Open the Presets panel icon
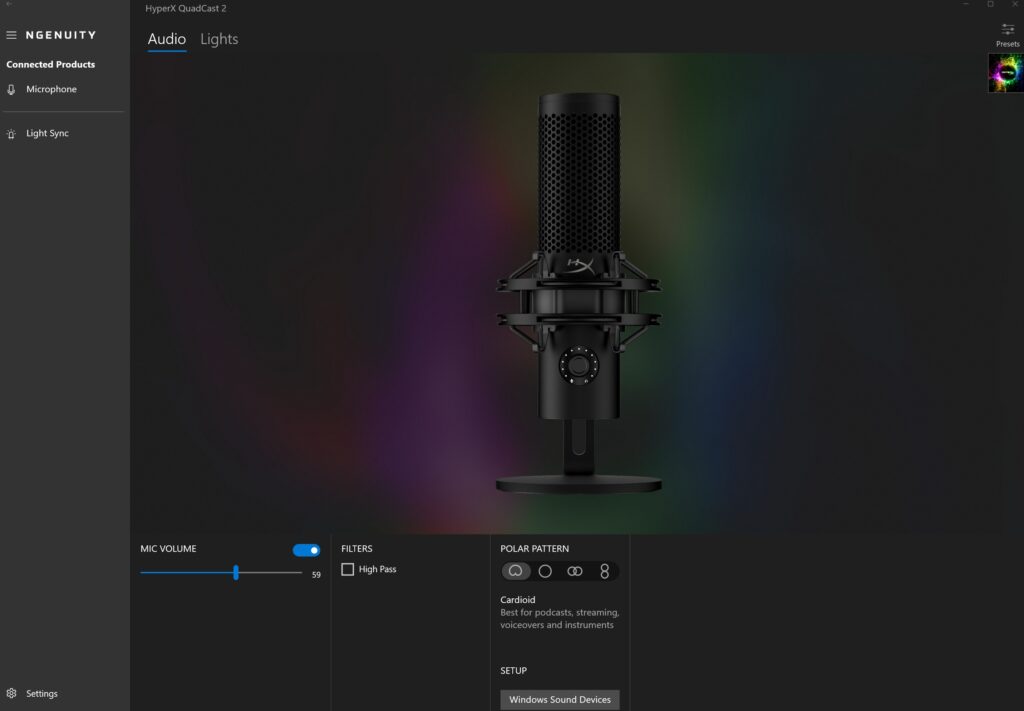 point(1007,30)
